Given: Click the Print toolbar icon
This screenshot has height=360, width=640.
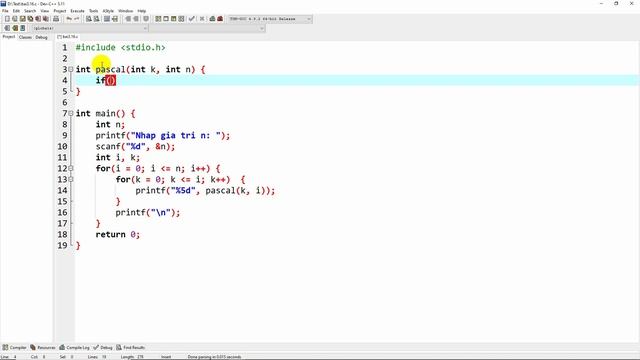Looking at the screenshot, I should tap(56, 19).
